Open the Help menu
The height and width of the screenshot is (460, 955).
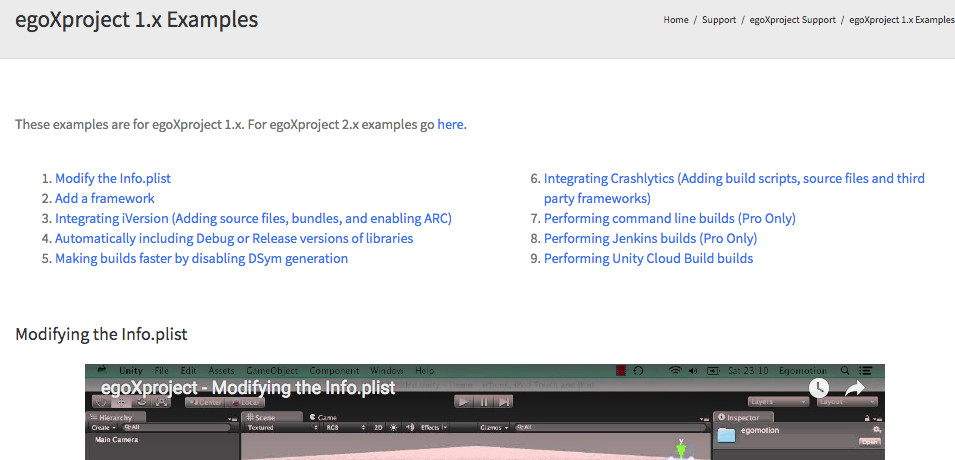click(425, 370)
